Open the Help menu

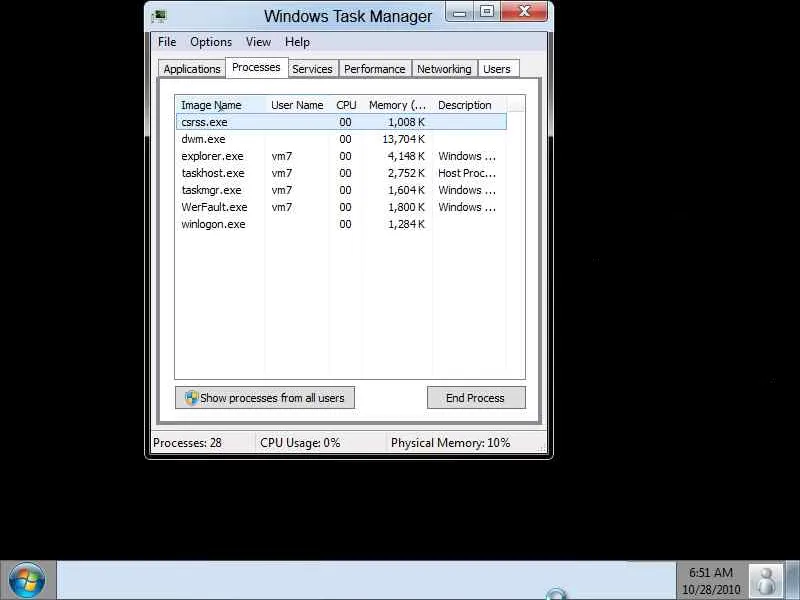click(297, 42)
